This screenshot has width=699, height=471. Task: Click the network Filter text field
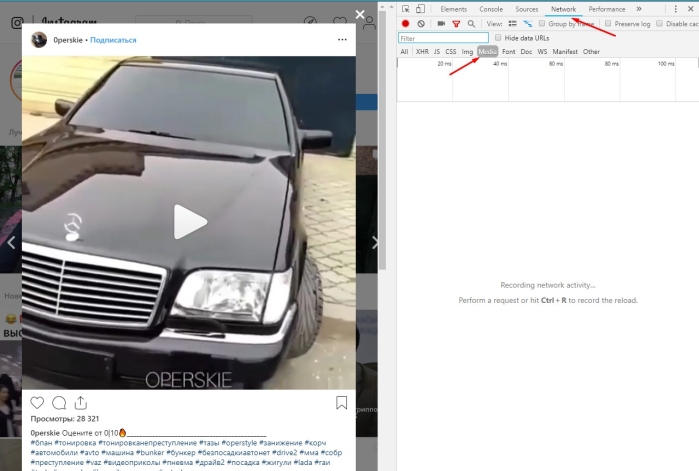click(444, 38)
